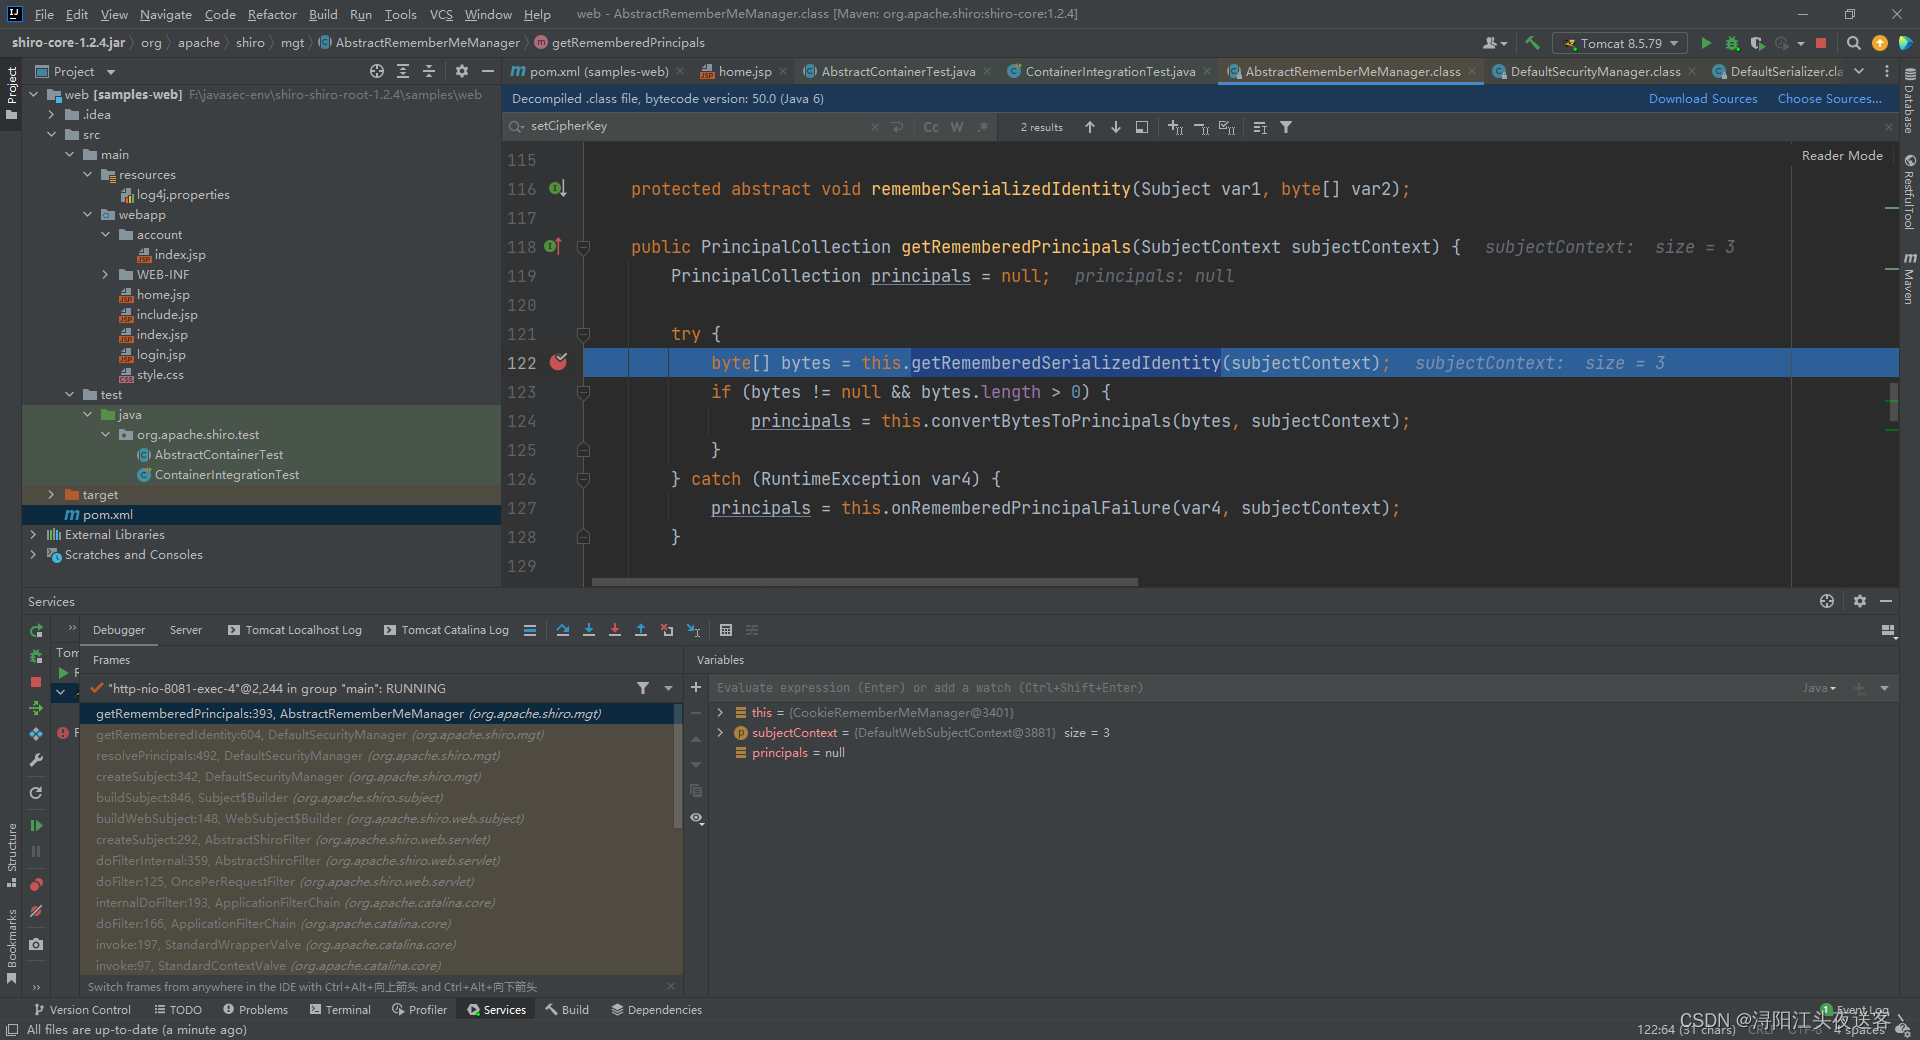This screenshot has height=1040, width=1920.
Task: Expand WEB-INF folder
Action: coord(105,275)
